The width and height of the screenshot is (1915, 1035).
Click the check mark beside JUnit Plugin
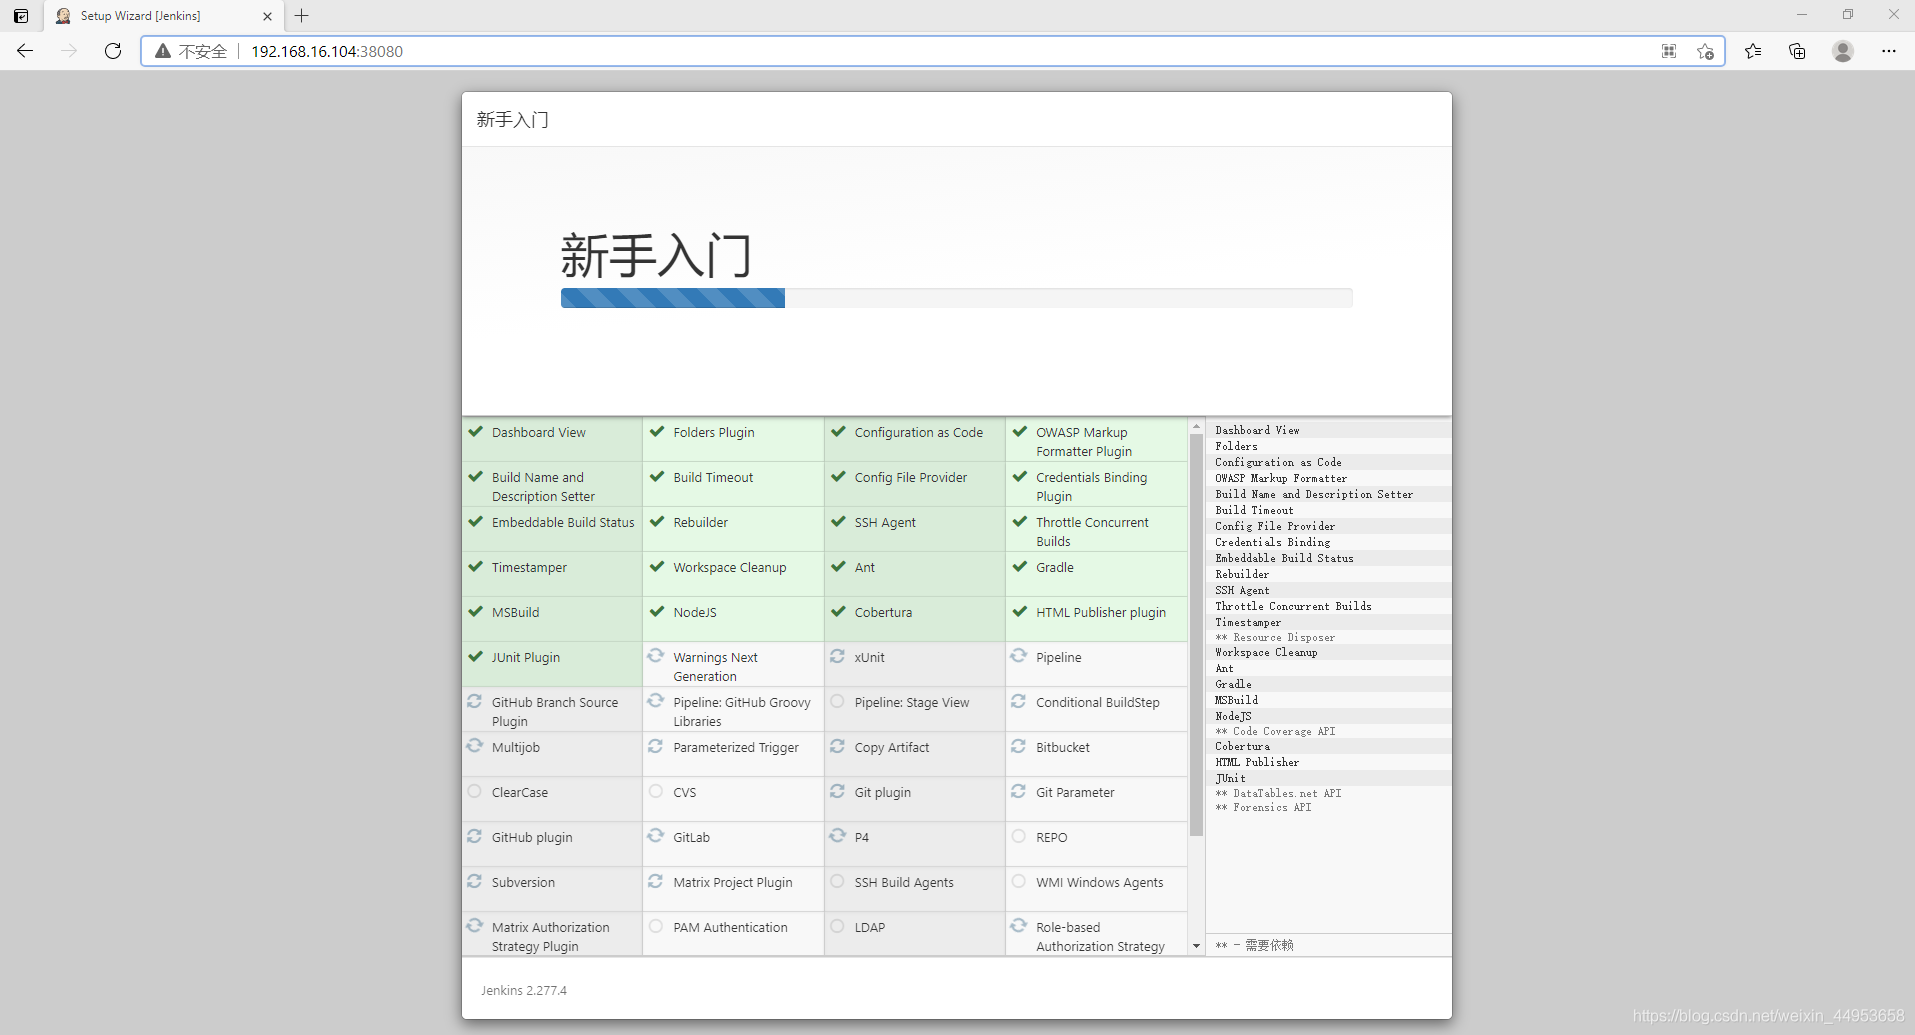[475, 657]
